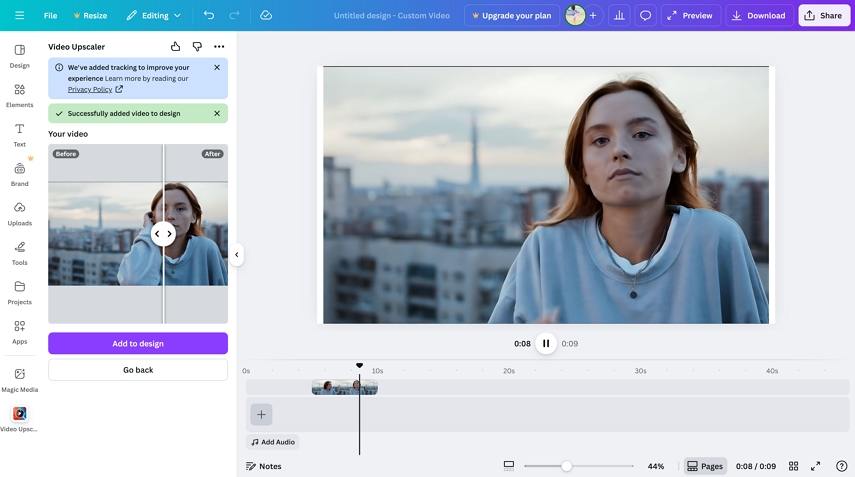This screenshot has width=855, height=477.
Task: Open the Privacy Policy link
Action: tap(95, 89)
